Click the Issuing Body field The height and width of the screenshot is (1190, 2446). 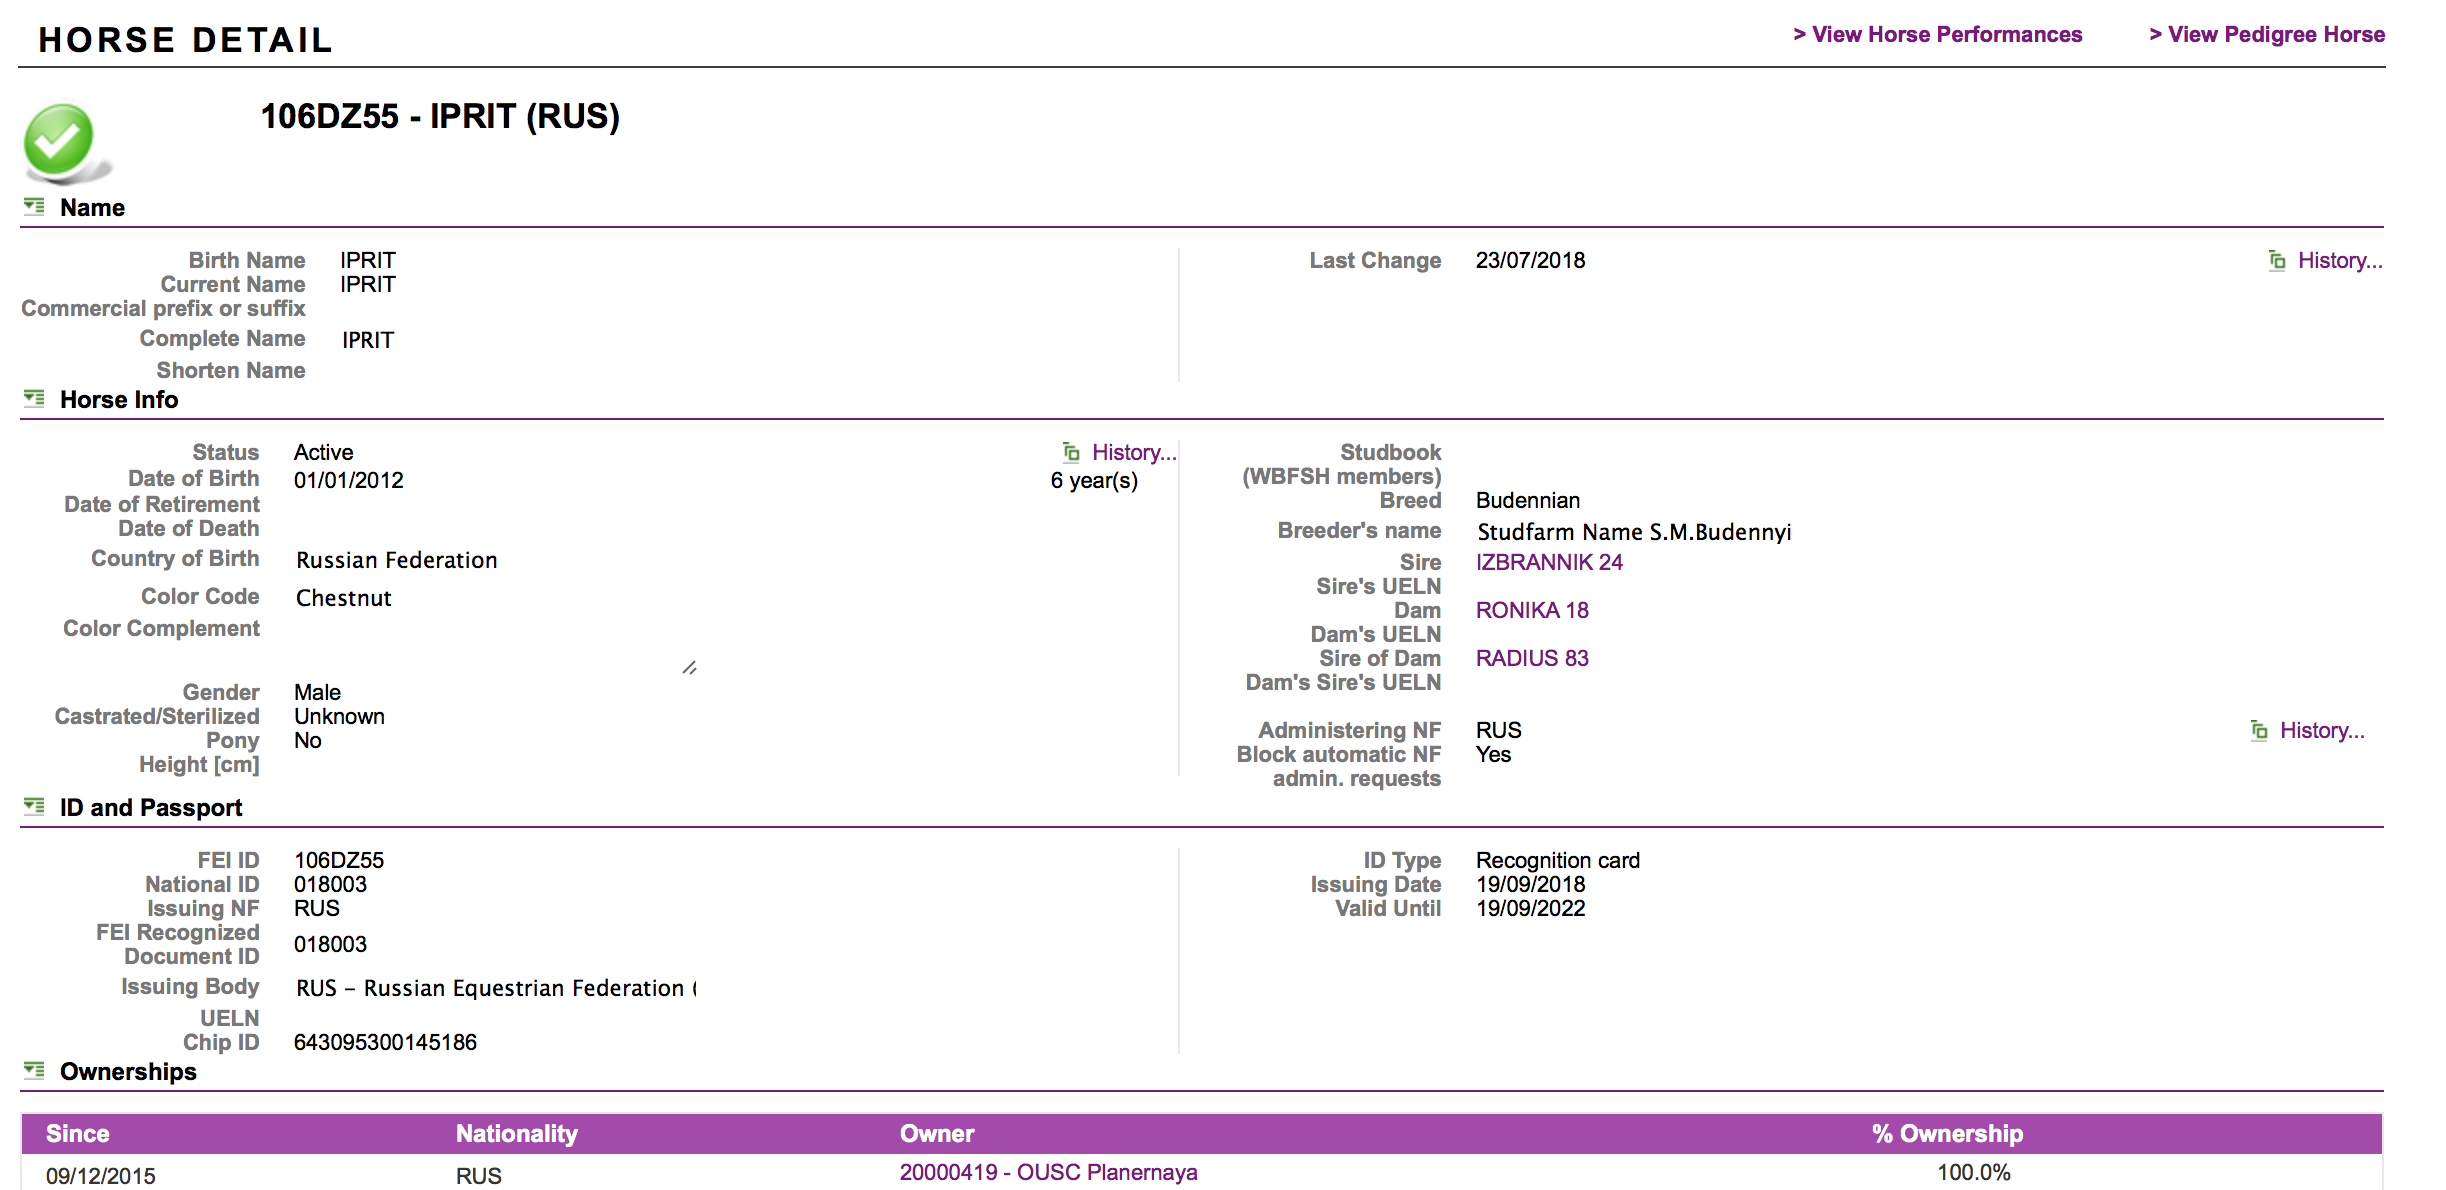pyautogui.click(x=495, y=988)
